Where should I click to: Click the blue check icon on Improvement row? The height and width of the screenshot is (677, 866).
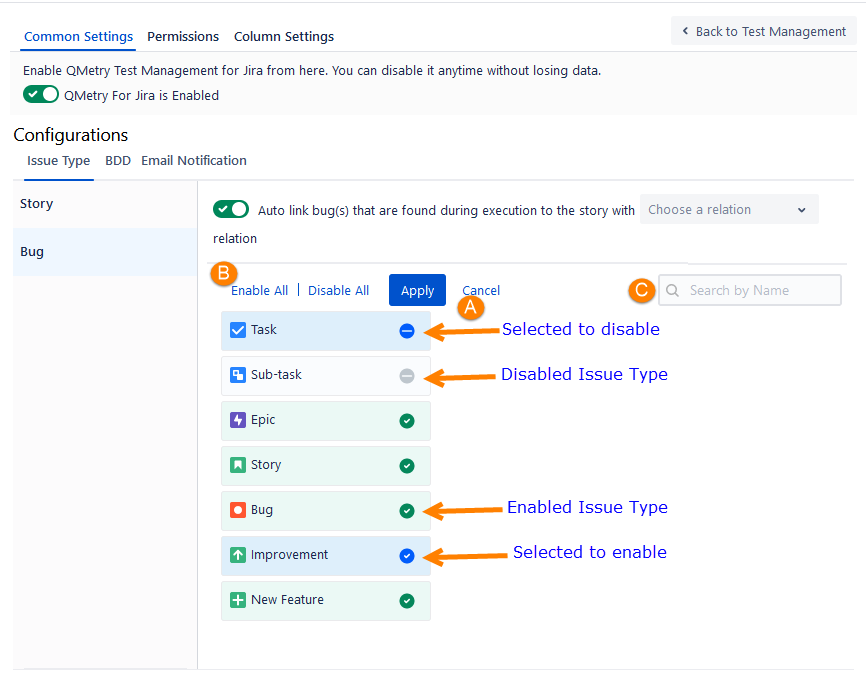(x=406, y=556)
